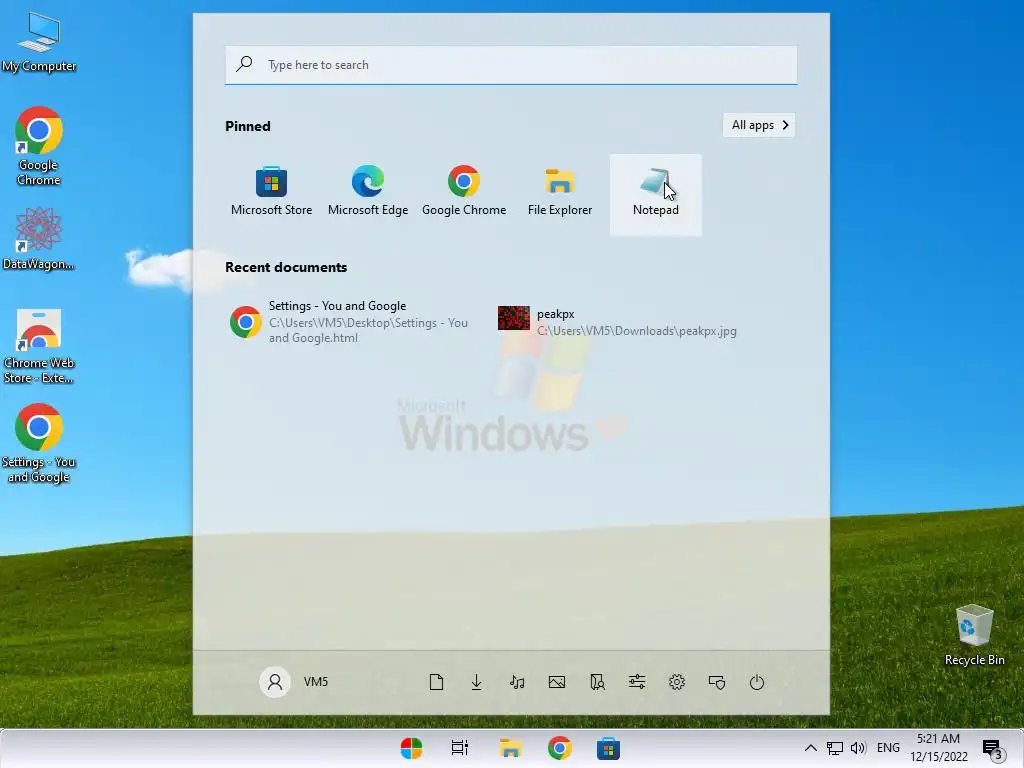The height and width of the screenshot is (768, 1024).
Task: Show hidden system tray icons
Action: point(810,748)
